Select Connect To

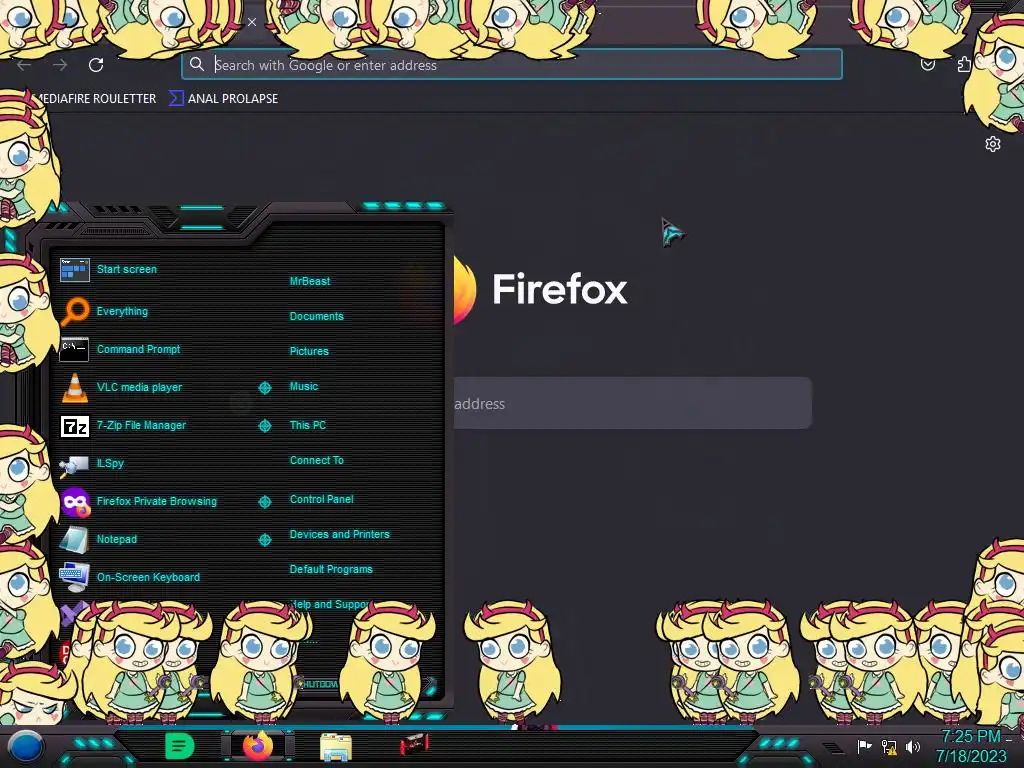click(x=316, y=460)
